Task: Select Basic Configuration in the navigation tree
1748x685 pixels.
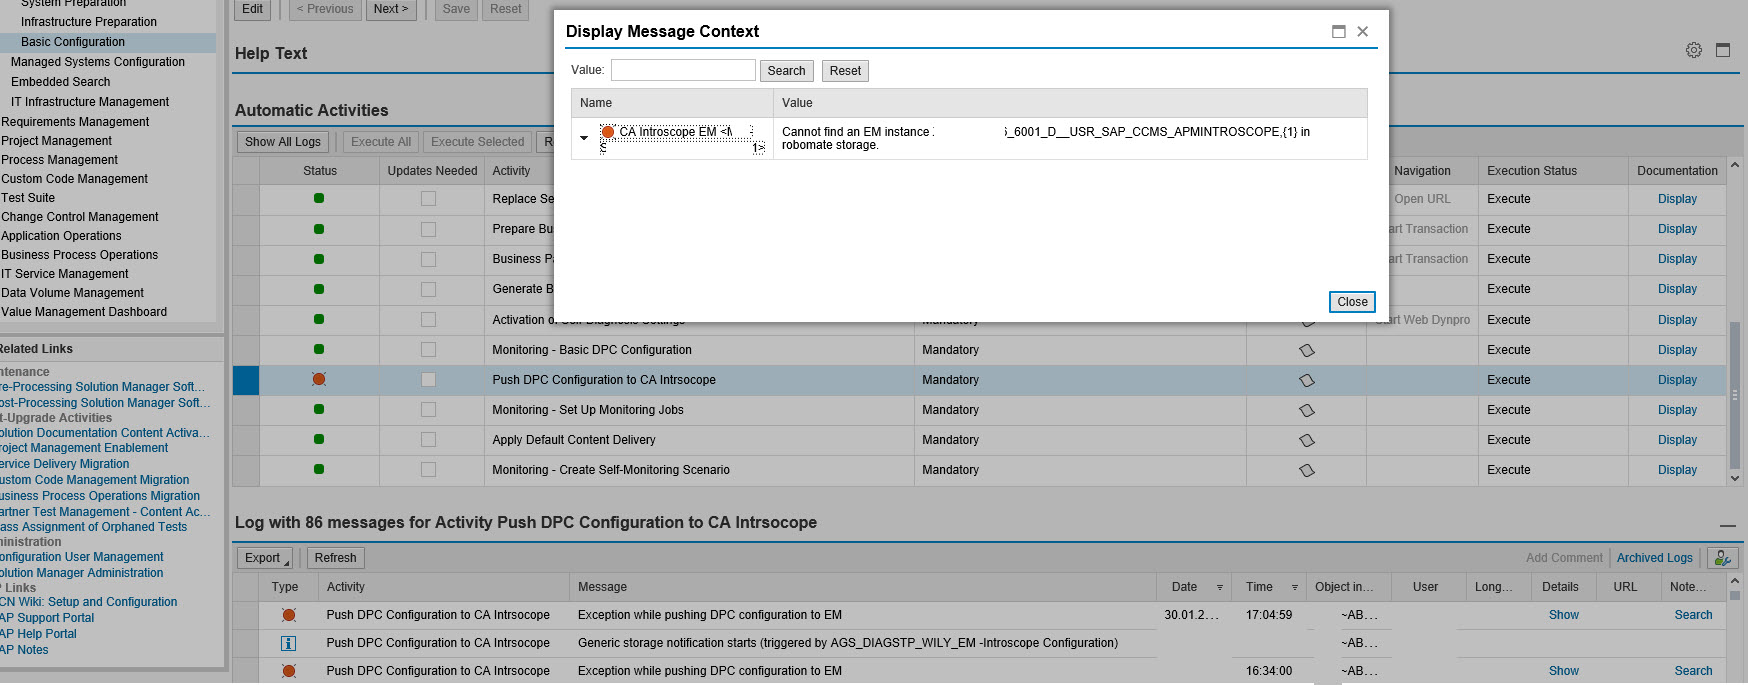Action: [x=73, y=42]
